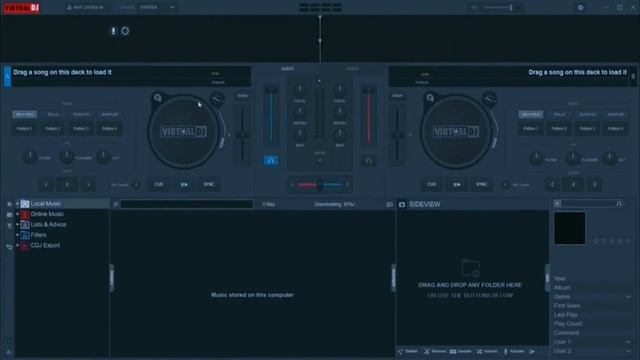
Task: Click the VirtualDJ logo in the top corner
Action: [22, 7]
